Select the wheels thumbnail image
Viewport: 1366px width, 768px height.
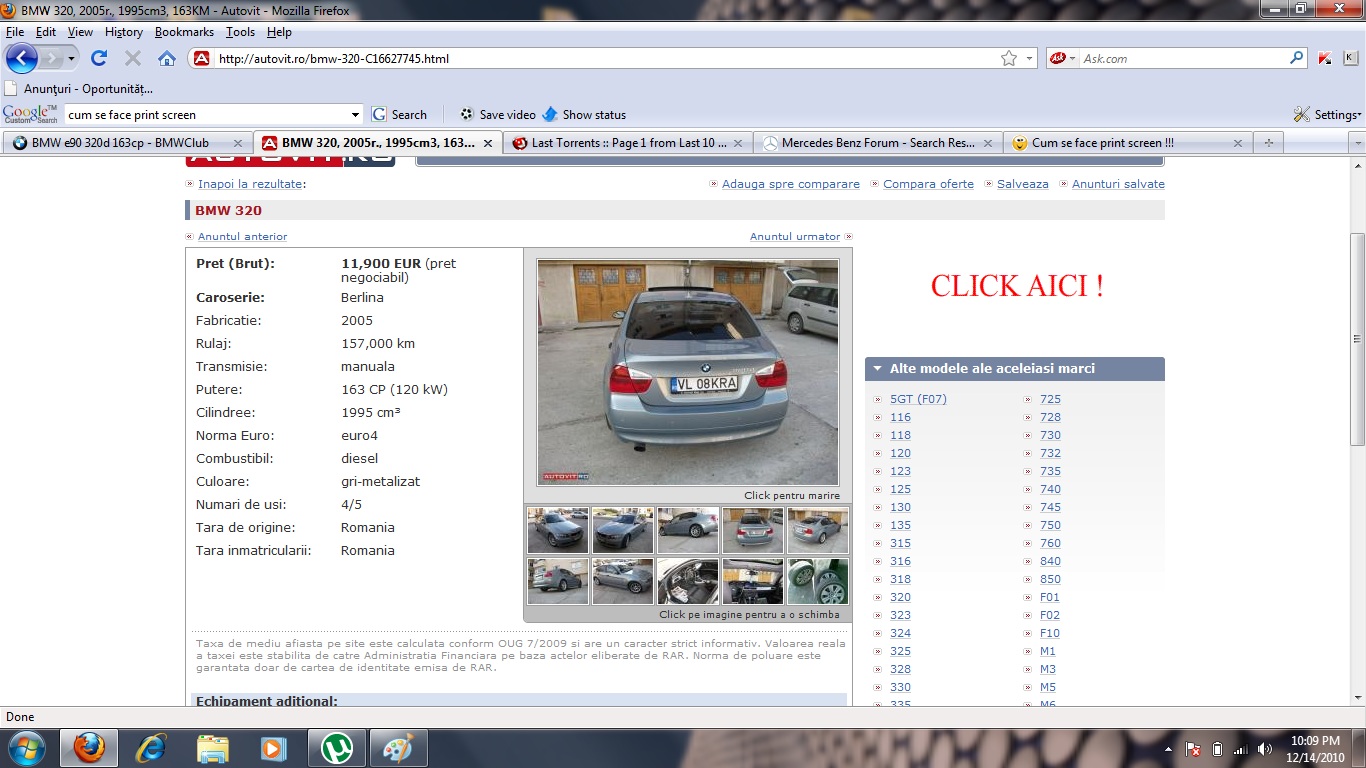817,581
